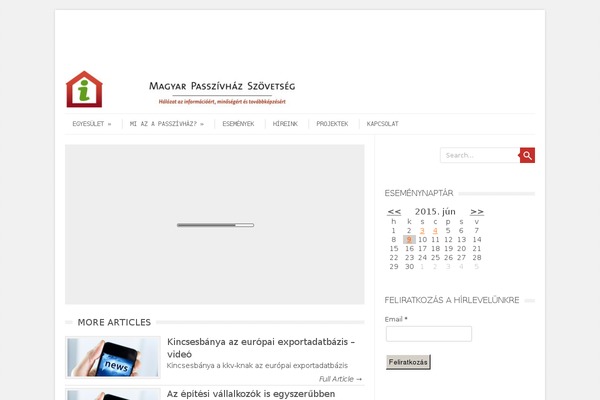Select highlighted June 9 in calendar

409,240
